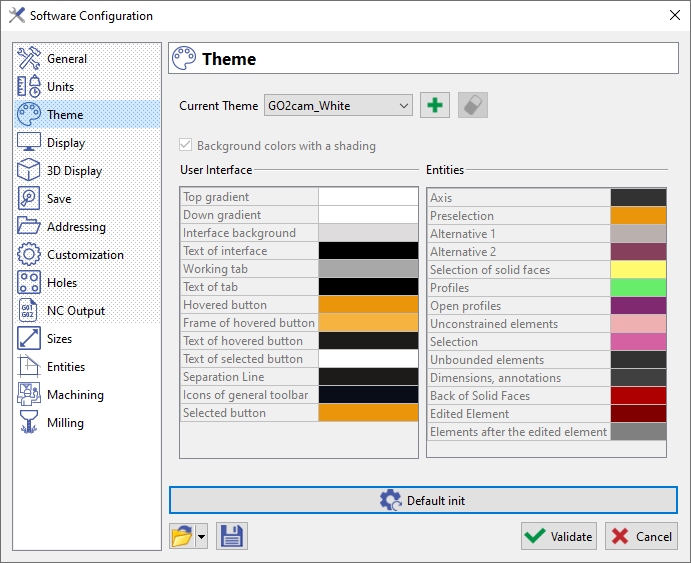The width and height of the screenshot is (691, 563).
Task: Select the Milling tool icon
Action: pos(29,423)
